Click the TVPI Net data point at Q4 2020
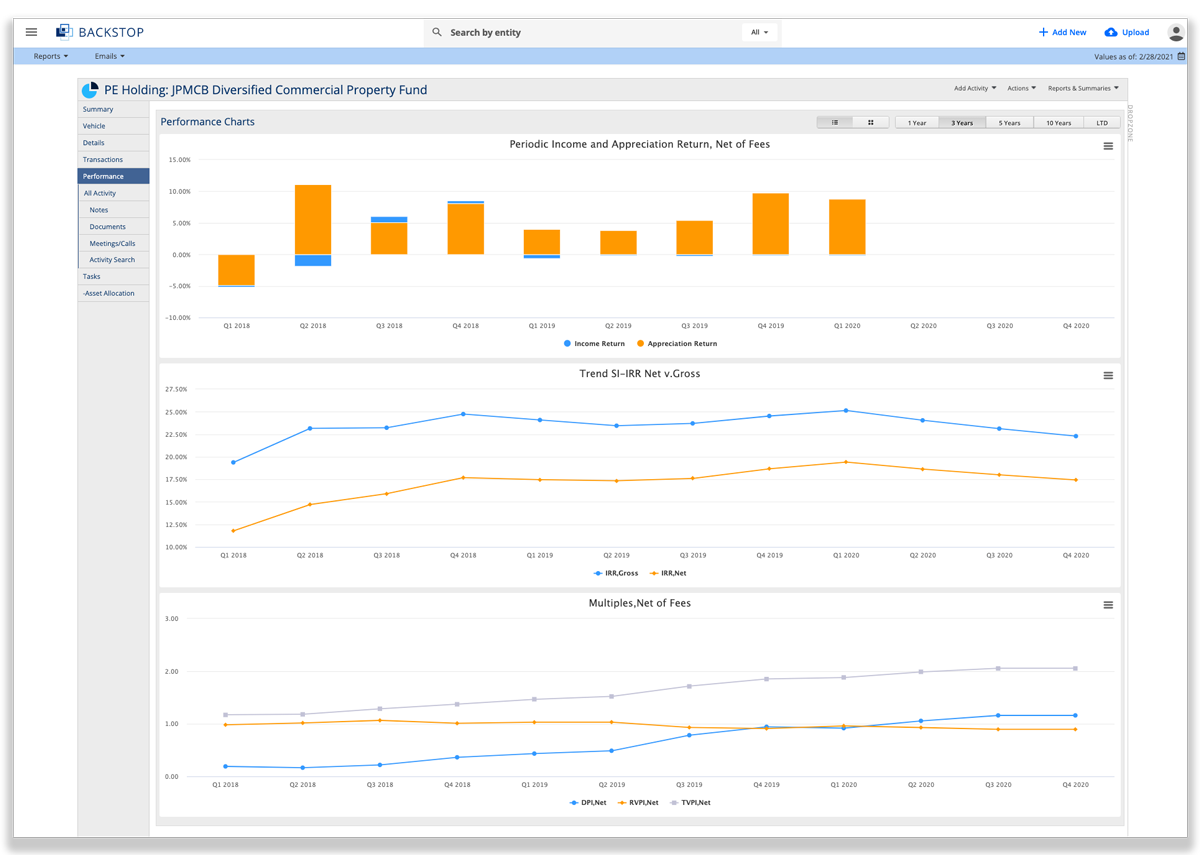 pos(1075,668)
